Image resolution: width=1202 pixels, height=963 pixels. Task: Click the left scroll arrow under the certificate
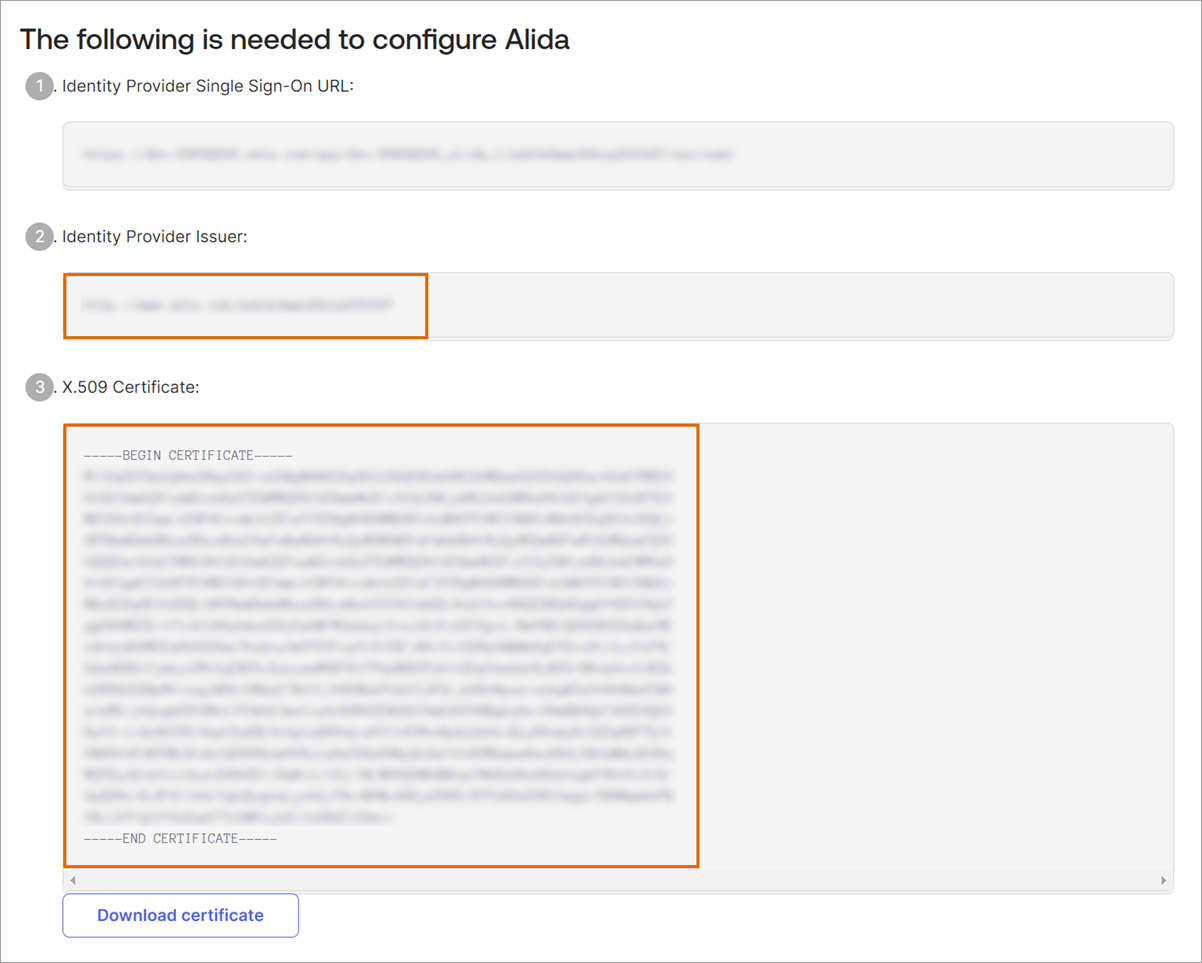[x=72, y=880]
